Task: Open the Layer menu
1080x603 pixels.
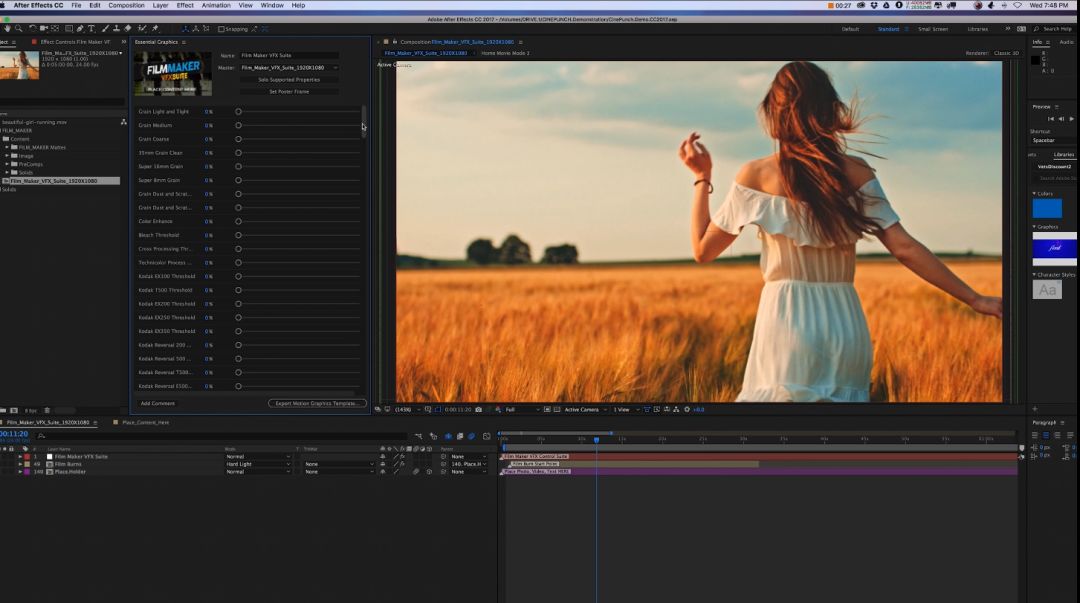Action: coord(160,6)
